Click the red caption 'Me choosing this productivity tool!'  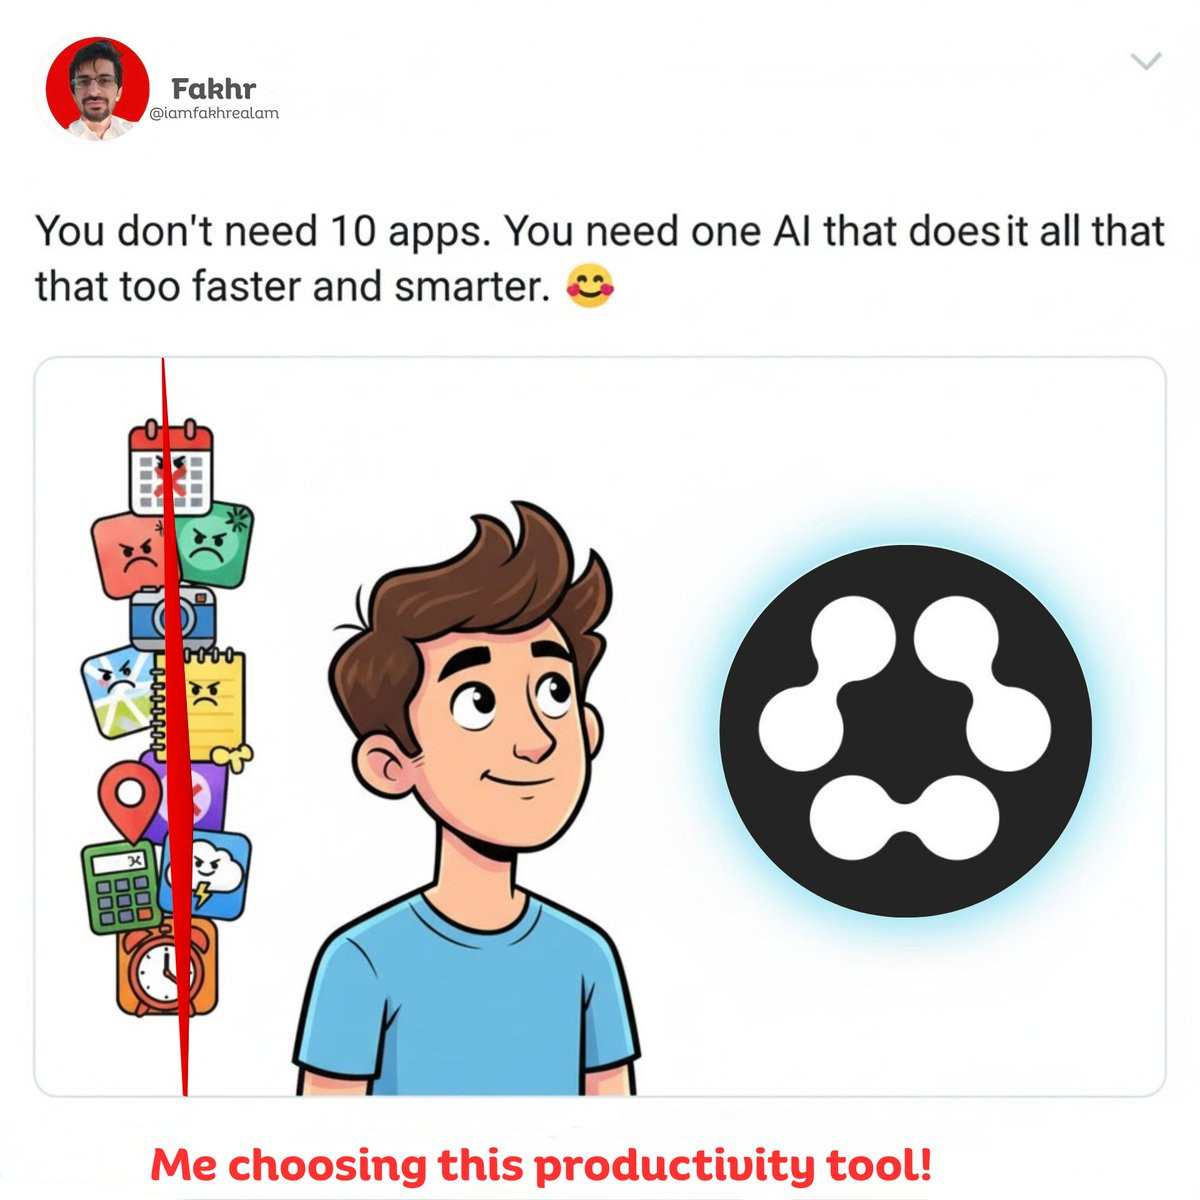tap(541, 1165)
